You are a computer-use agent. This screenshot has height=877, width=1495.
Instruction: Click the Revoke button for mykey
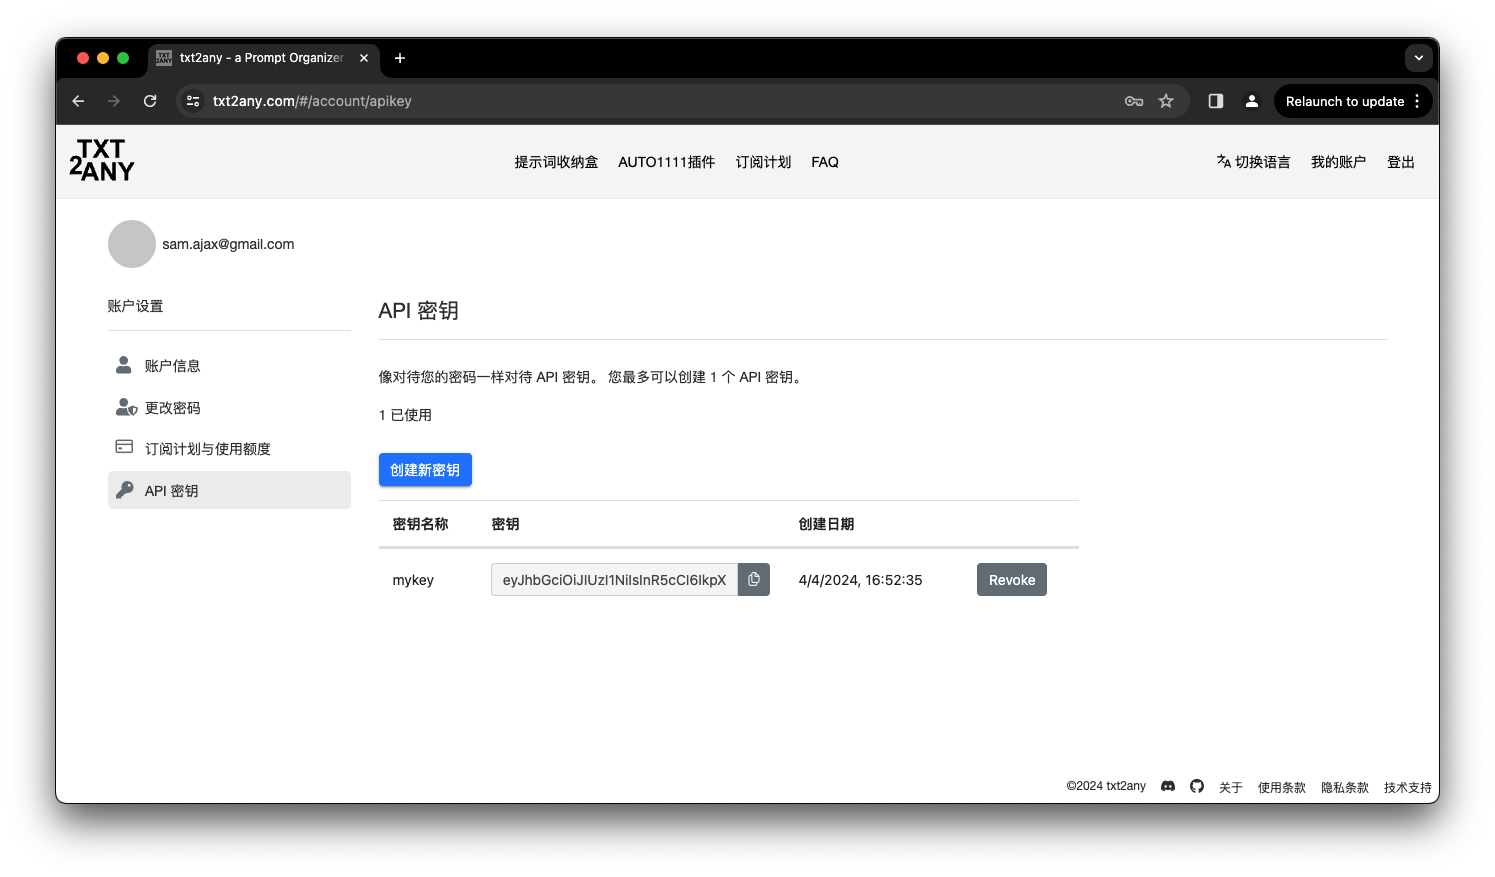1012,580
